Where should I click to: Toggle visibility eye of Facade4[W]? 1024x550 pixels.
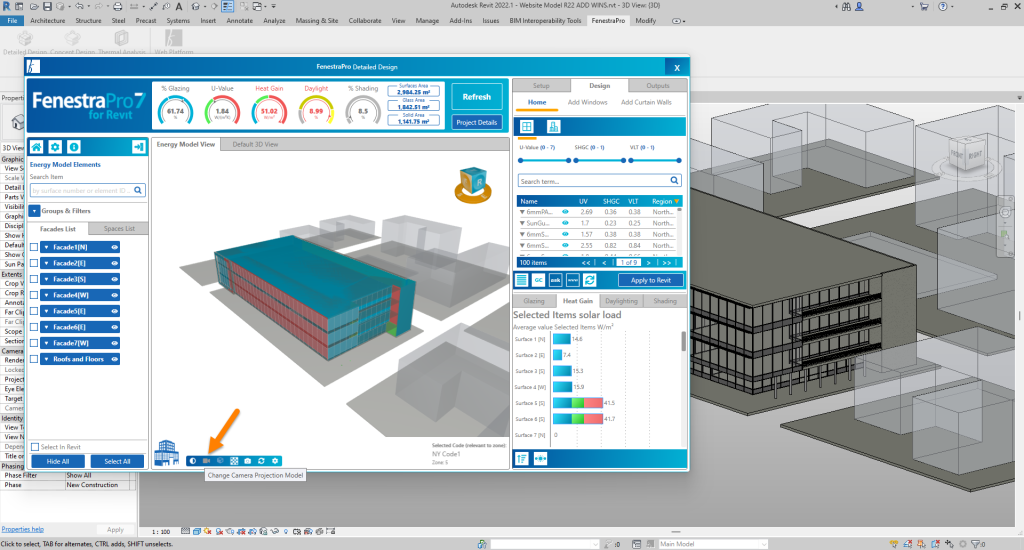114,295
